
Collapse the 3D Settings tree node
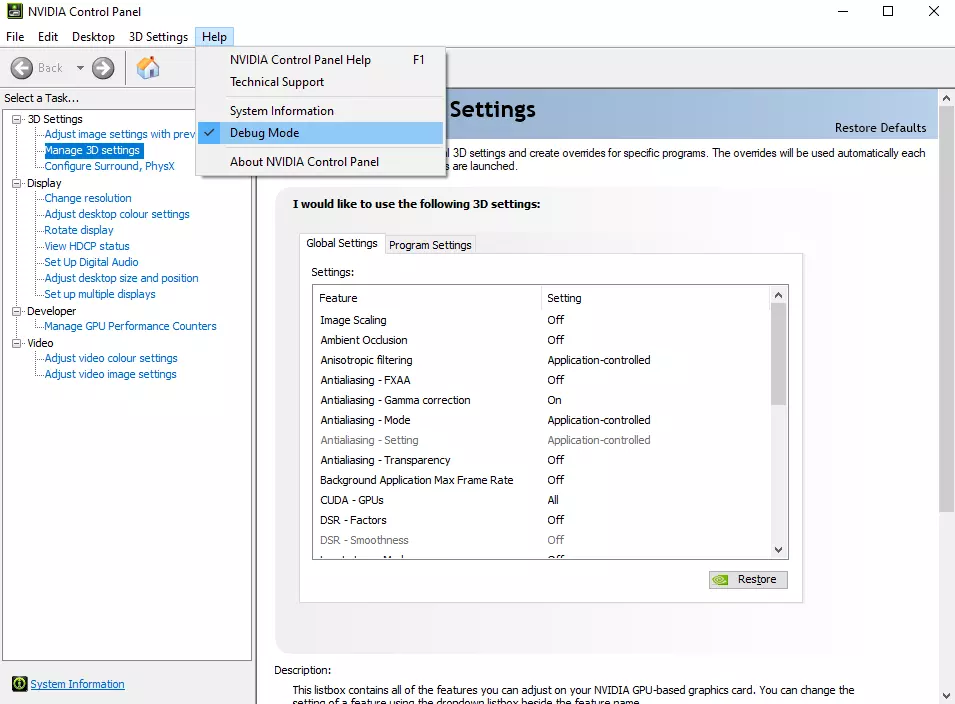[17, 119]
